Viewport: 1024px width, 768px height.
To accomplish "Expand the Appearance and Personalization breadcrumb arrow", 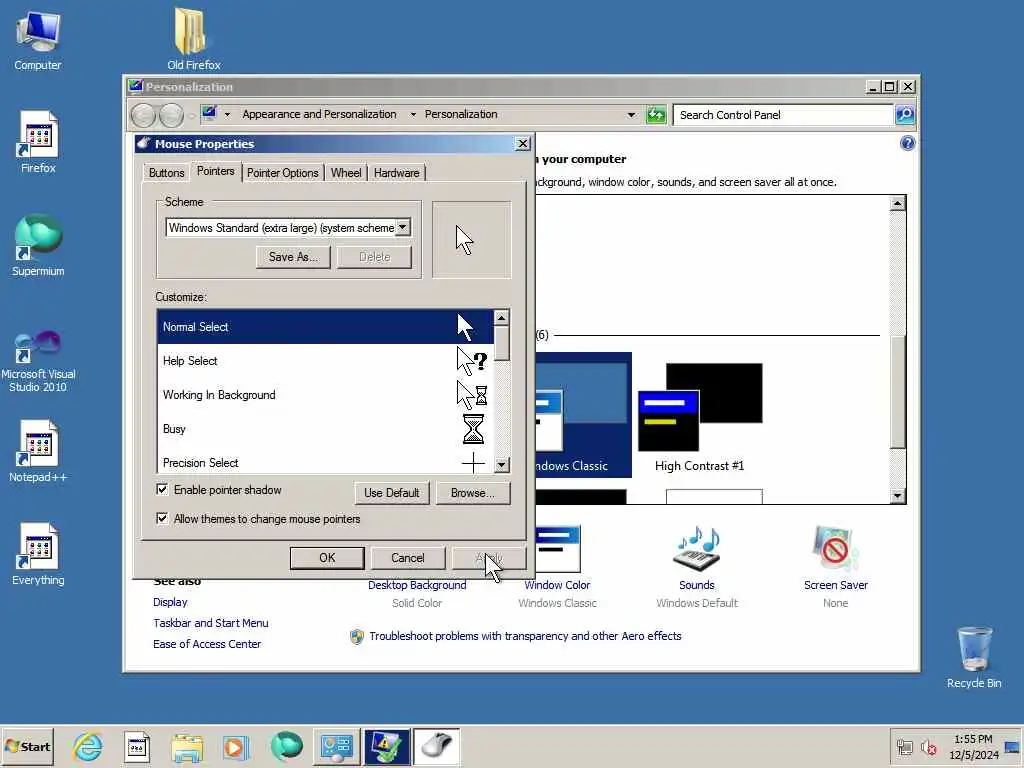I will tap(413, 114).
